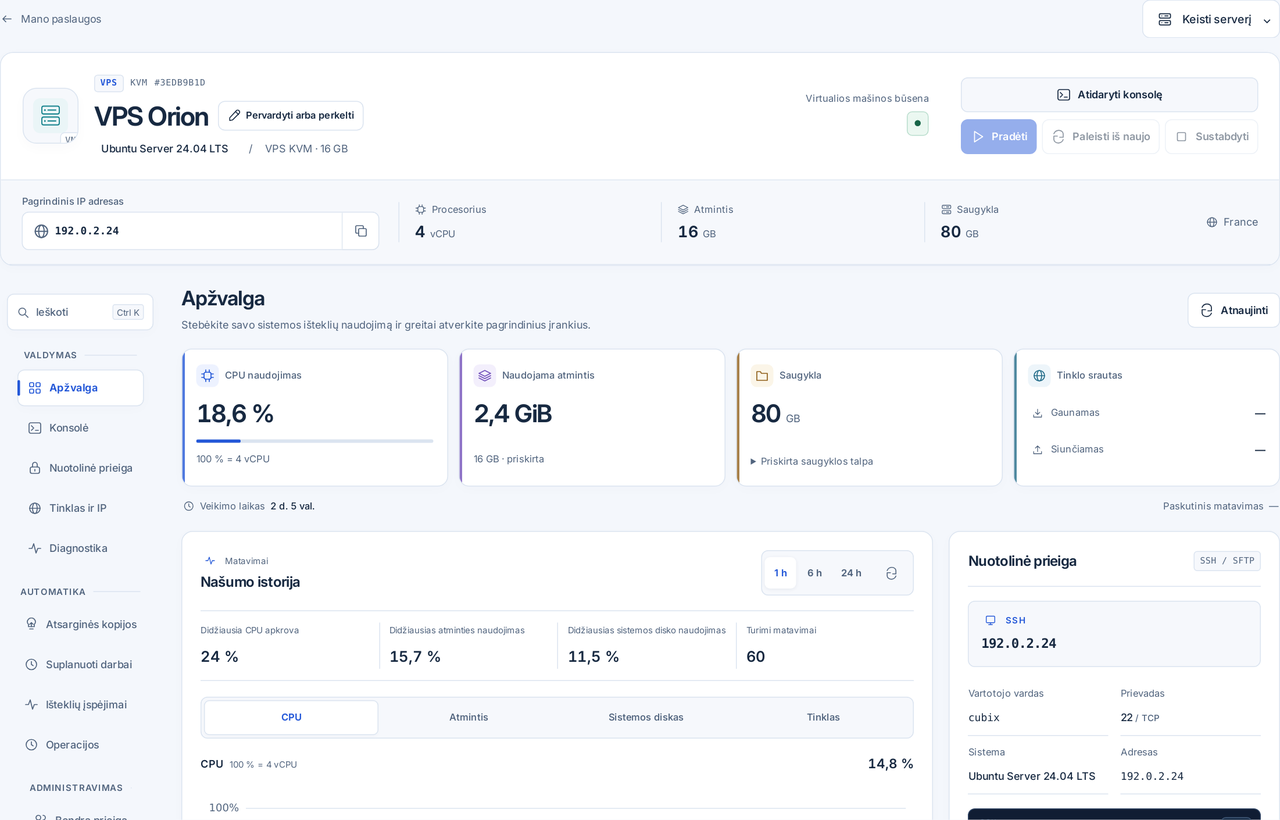Switch to the CPU tab
1280x820 pixels.
click(x=291, y=717)
